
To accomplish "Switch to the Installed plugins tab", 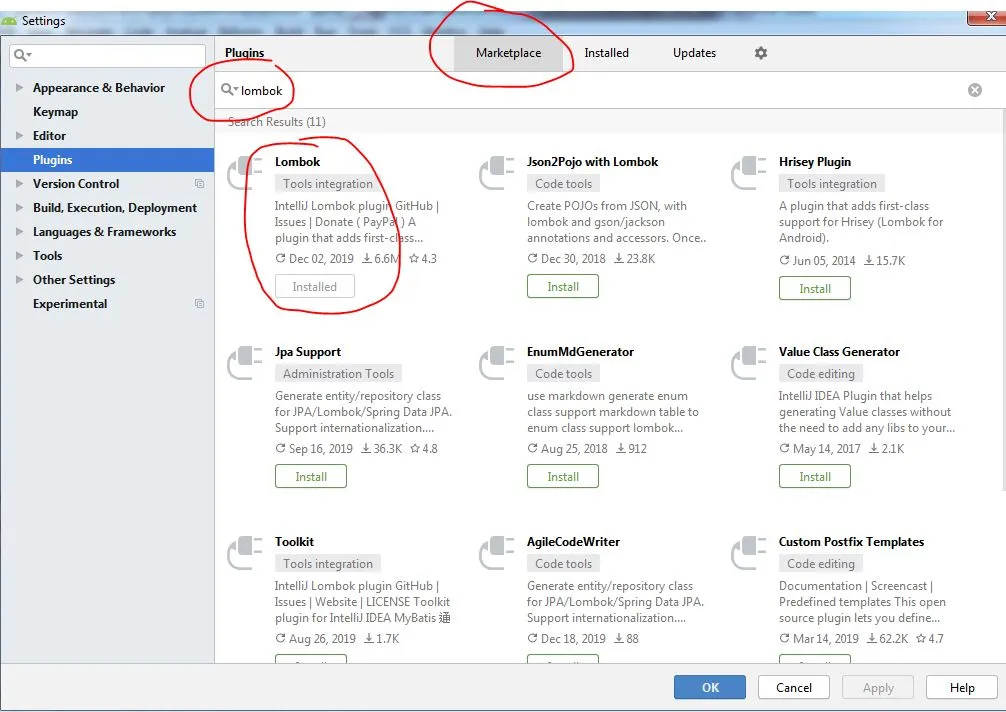I will pyautogui.click(x=606, y=53).
